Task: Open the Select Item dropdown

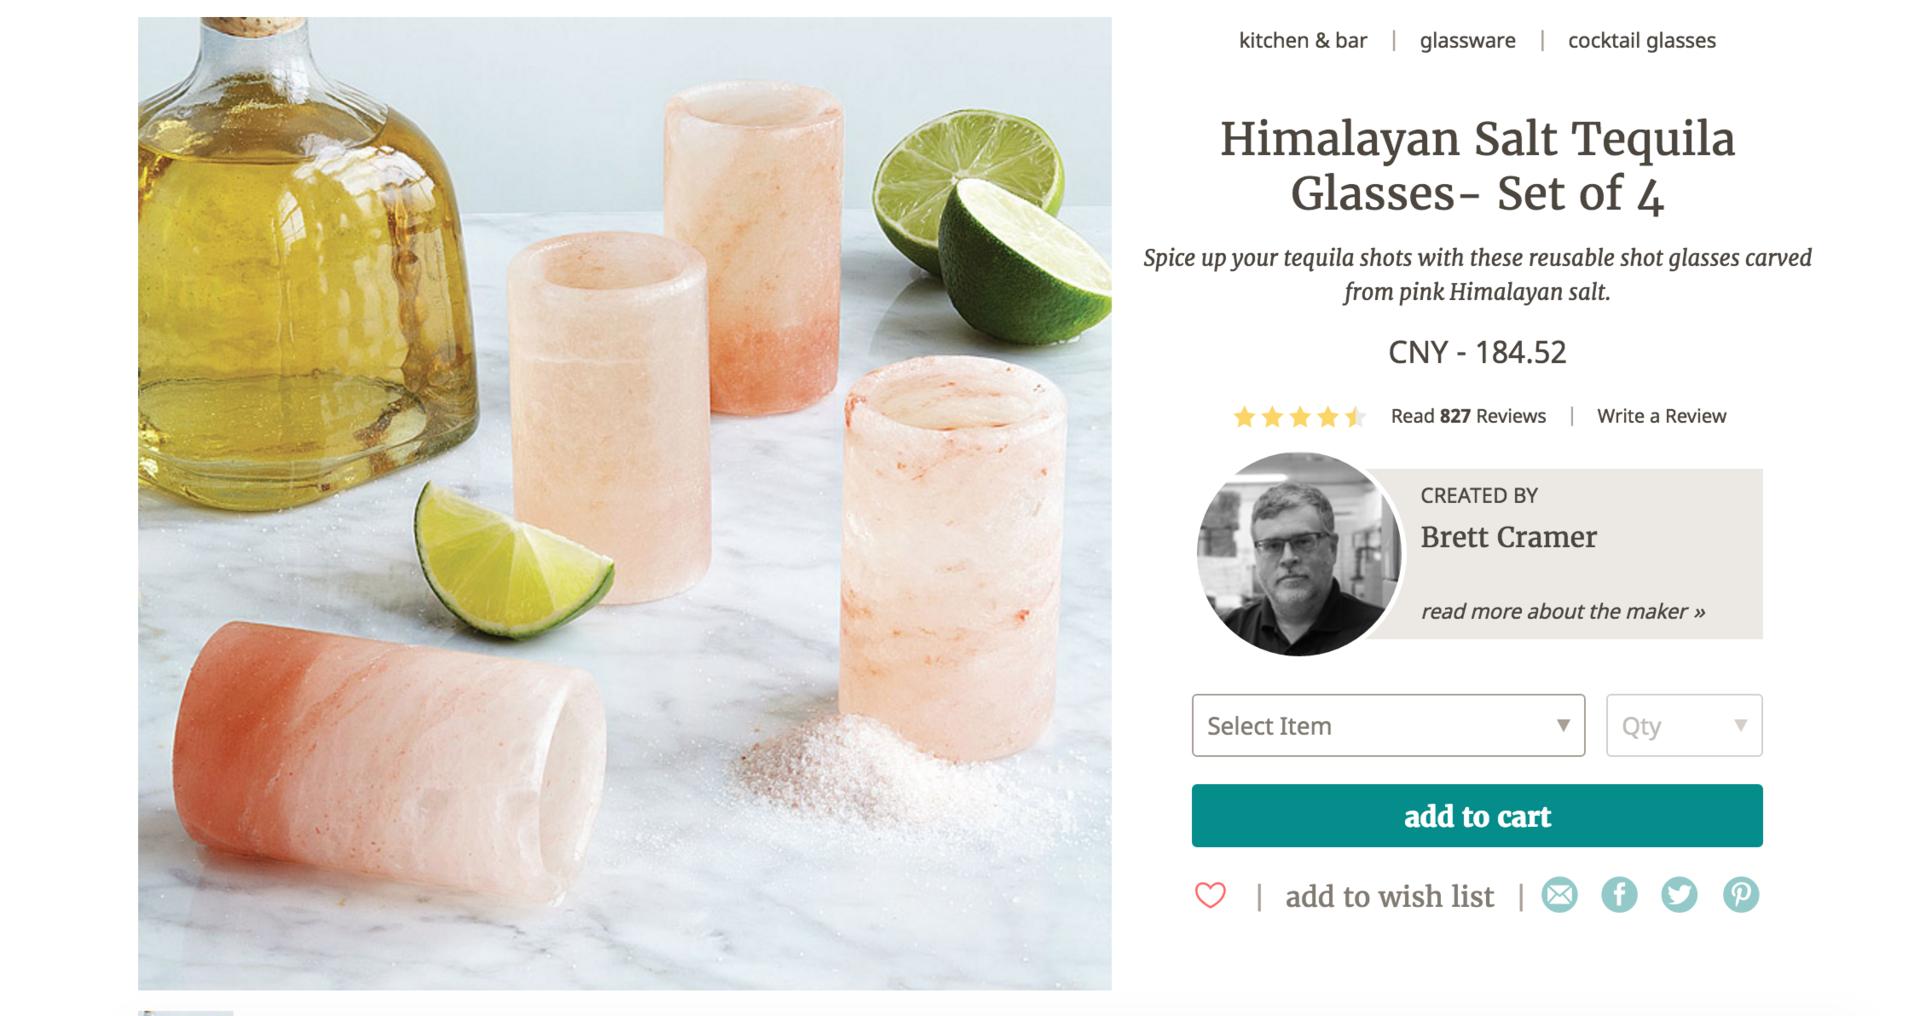Action: click(1387, 725)
